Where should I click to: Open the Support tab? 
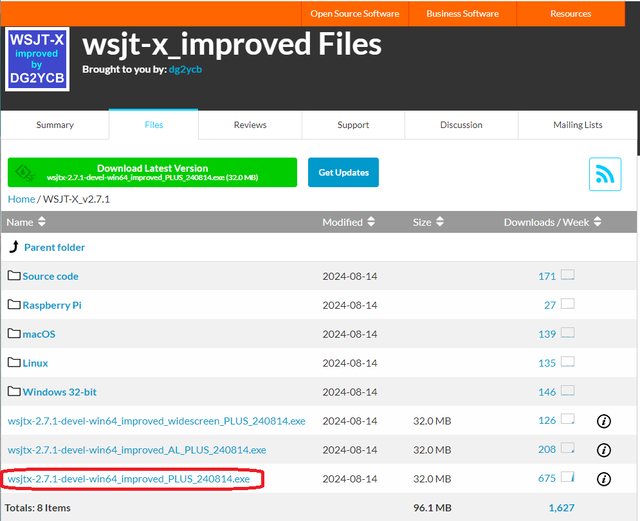353,125
